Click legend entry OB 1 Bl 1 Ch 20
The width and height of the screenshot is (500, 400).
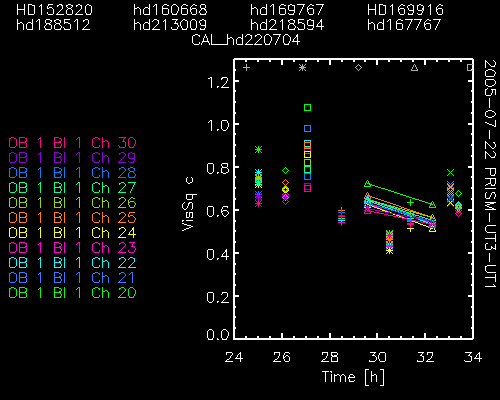pos(72,293)
